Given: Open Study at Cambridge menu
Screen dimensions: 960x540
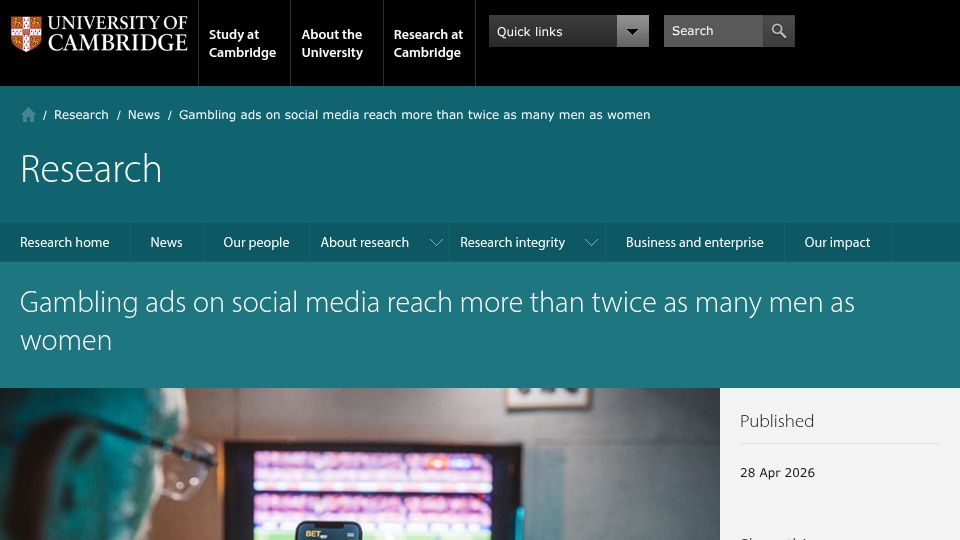Looking at the screenshot, I should (242, 43).
